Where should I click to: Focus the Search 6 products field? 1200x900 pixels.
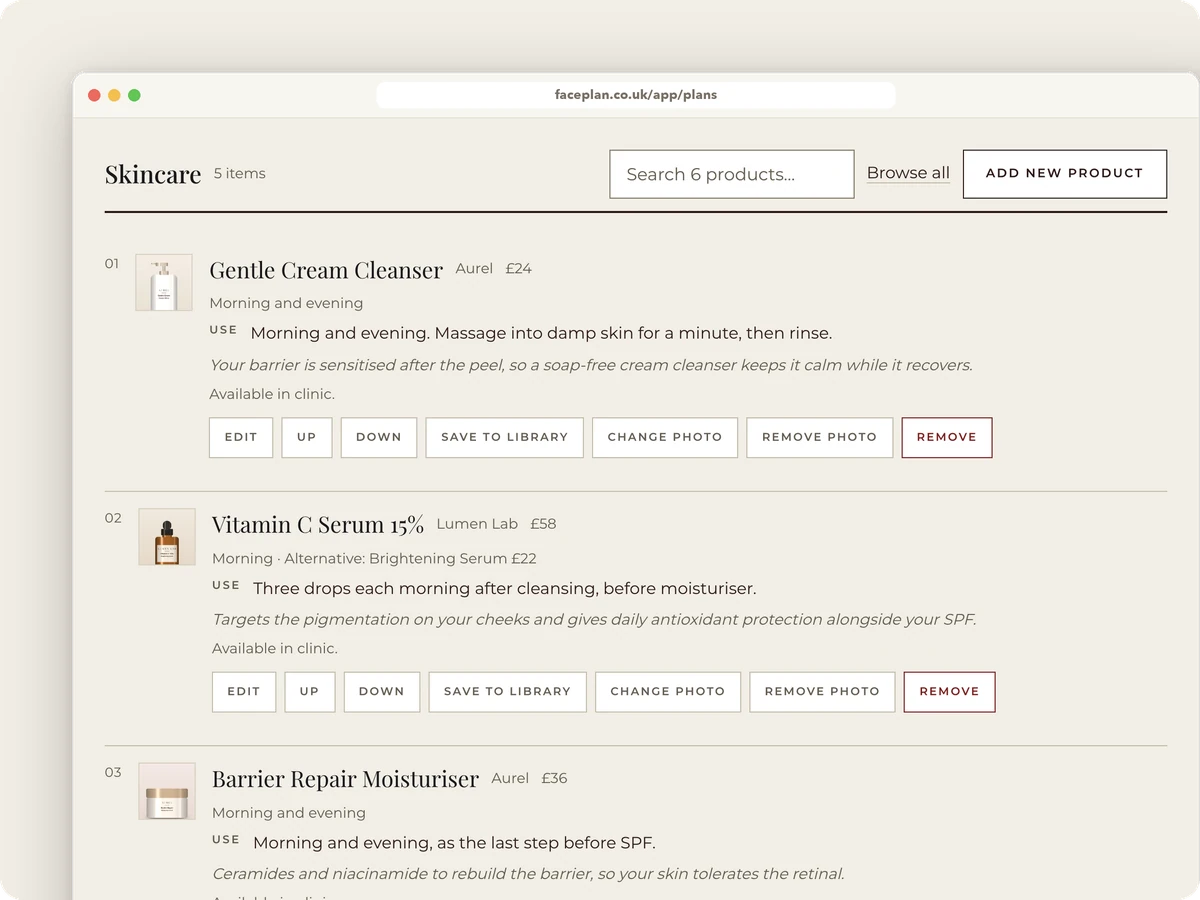pyautogui.click(x=732, y=174)
